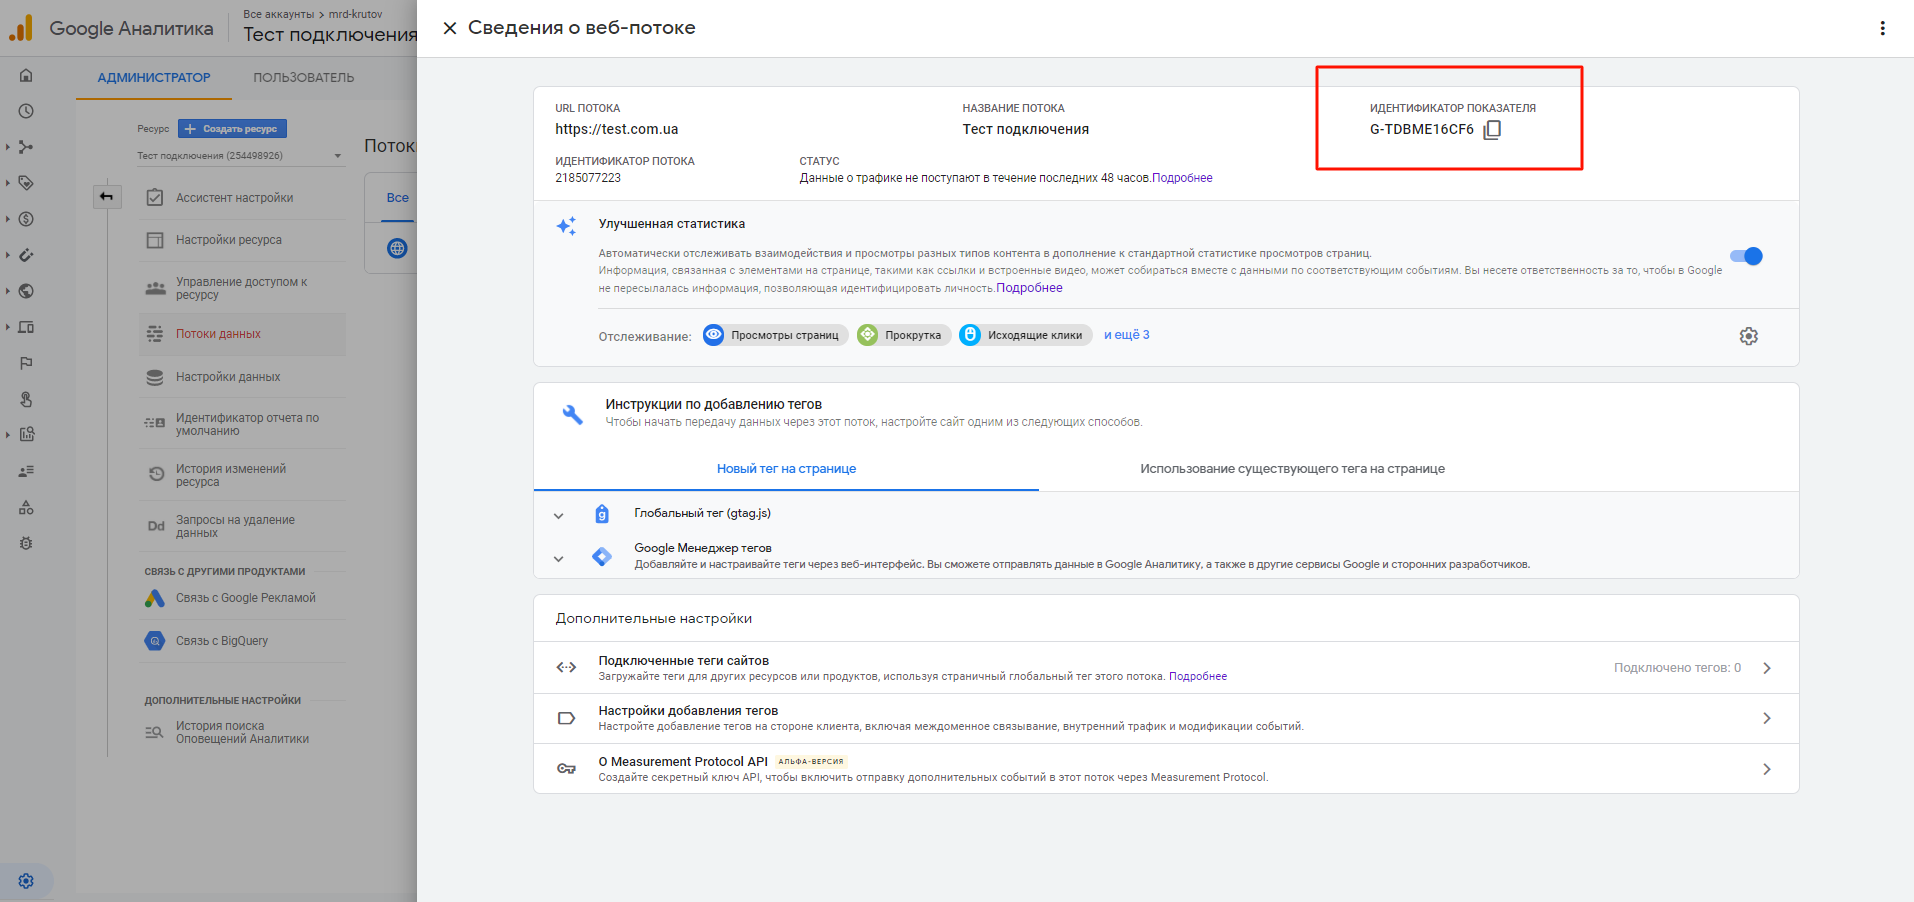Viewport: 1914px width, 902px height.
Task: Open Property Settings menu item
Action: (x=242, y=240)
